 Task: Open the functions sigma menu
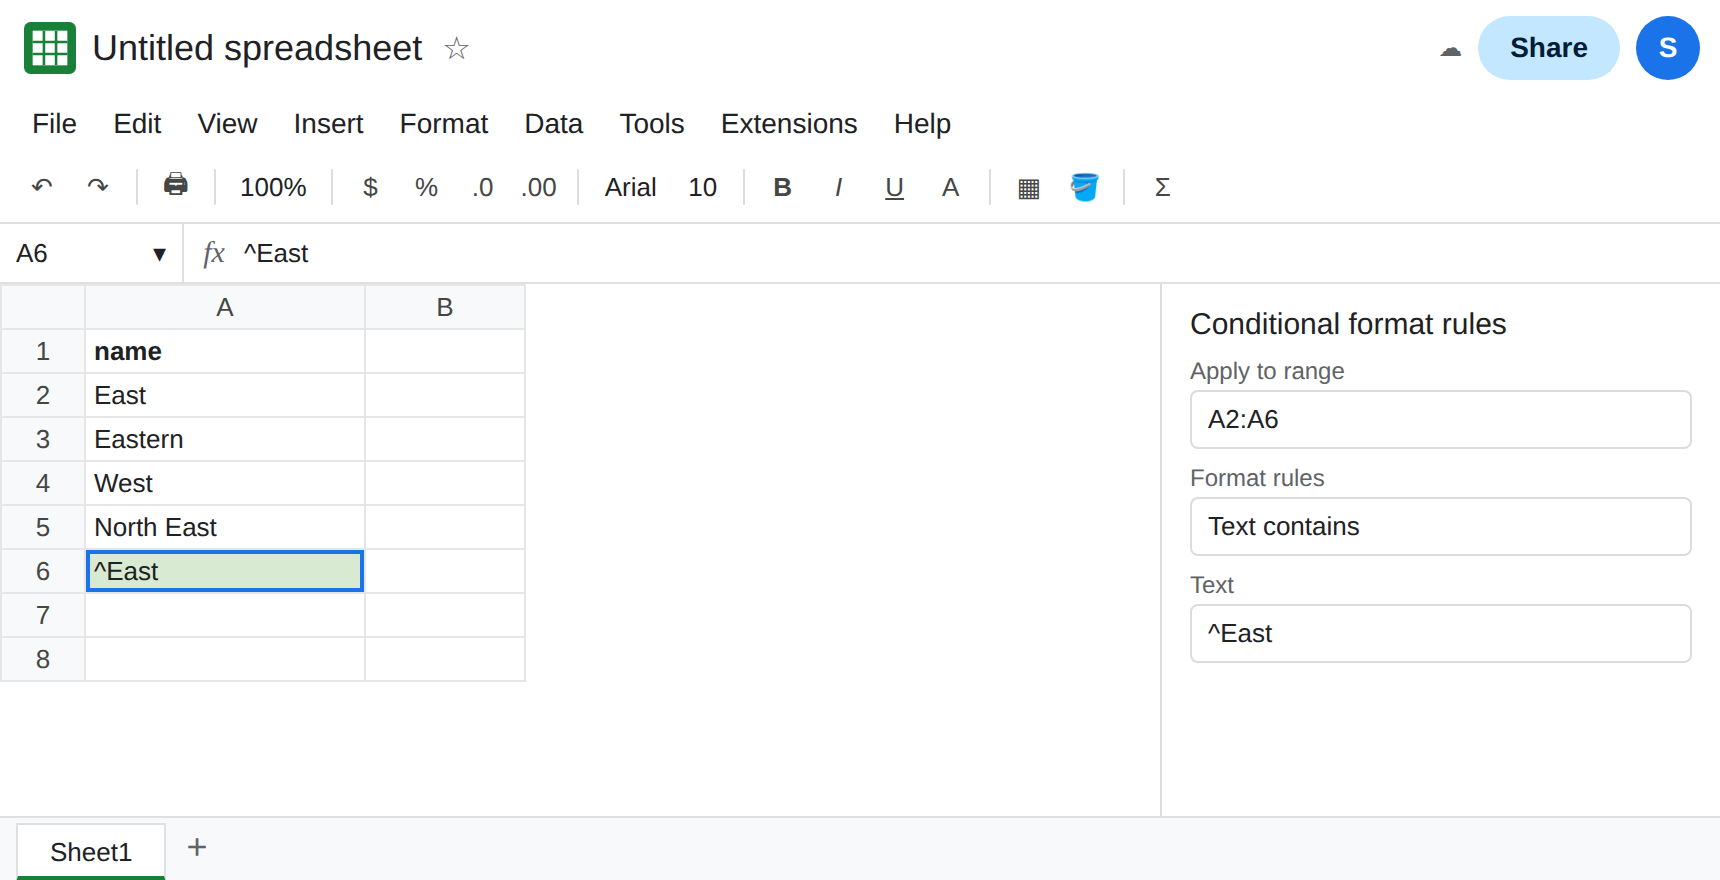[x=1162, y=187]
